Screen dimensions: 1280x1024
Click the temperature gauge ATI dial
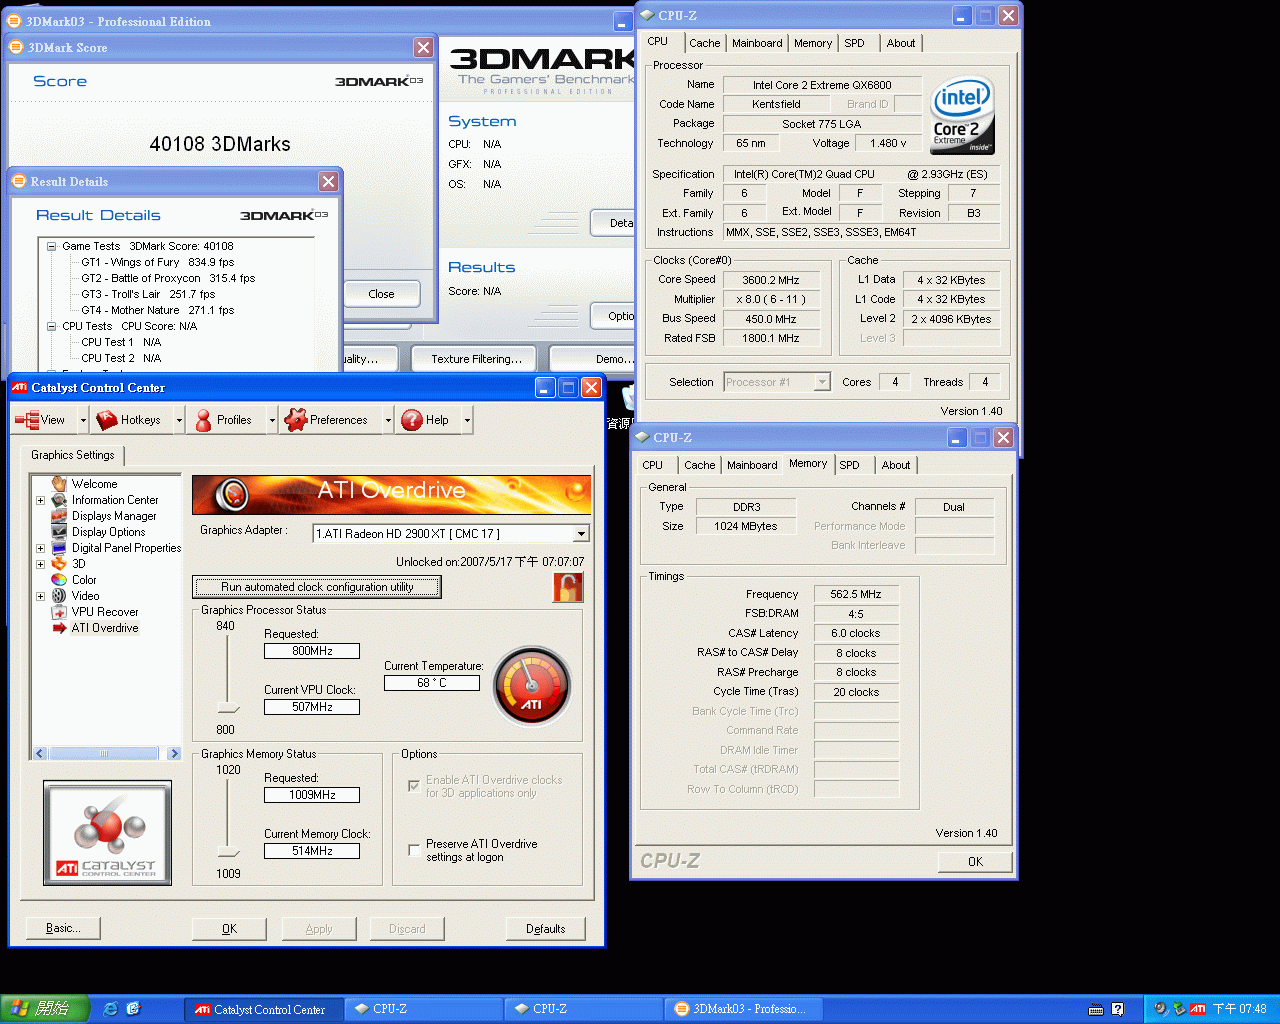[x=532, y=686]
